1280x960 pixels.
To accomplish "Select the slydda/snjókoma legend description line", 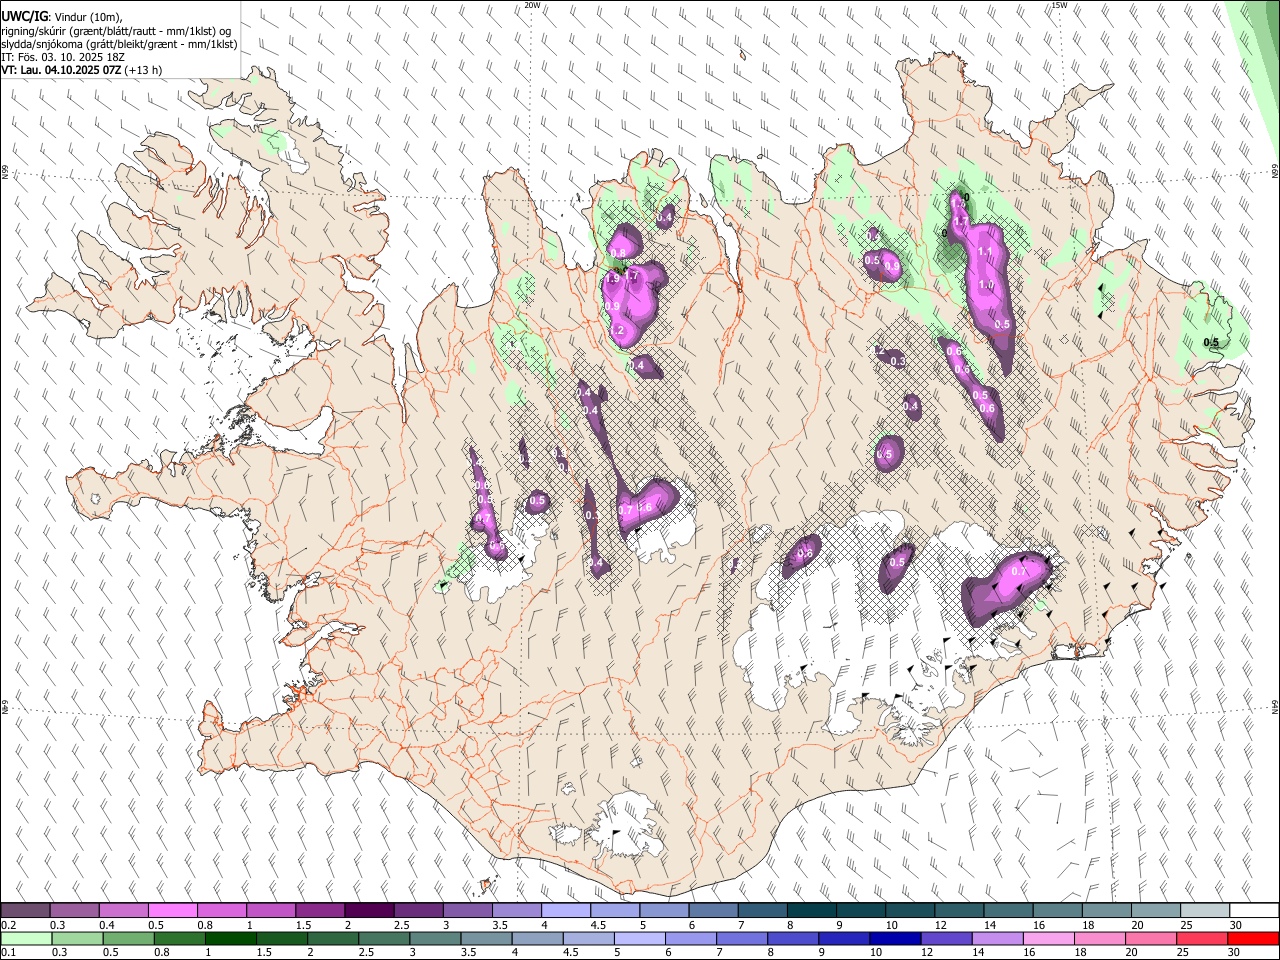I will [x=119, y=44].
